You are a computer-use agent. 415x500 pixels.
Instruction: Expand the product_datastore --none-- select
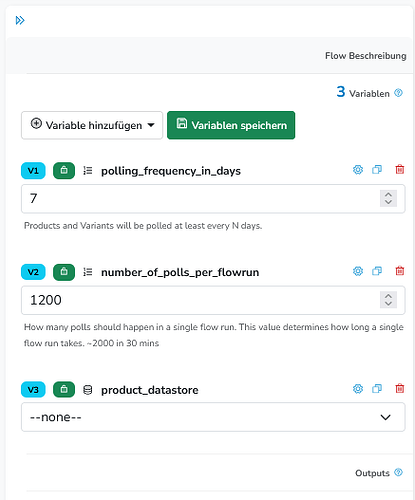pyautogui.click(x=213, y=417)
